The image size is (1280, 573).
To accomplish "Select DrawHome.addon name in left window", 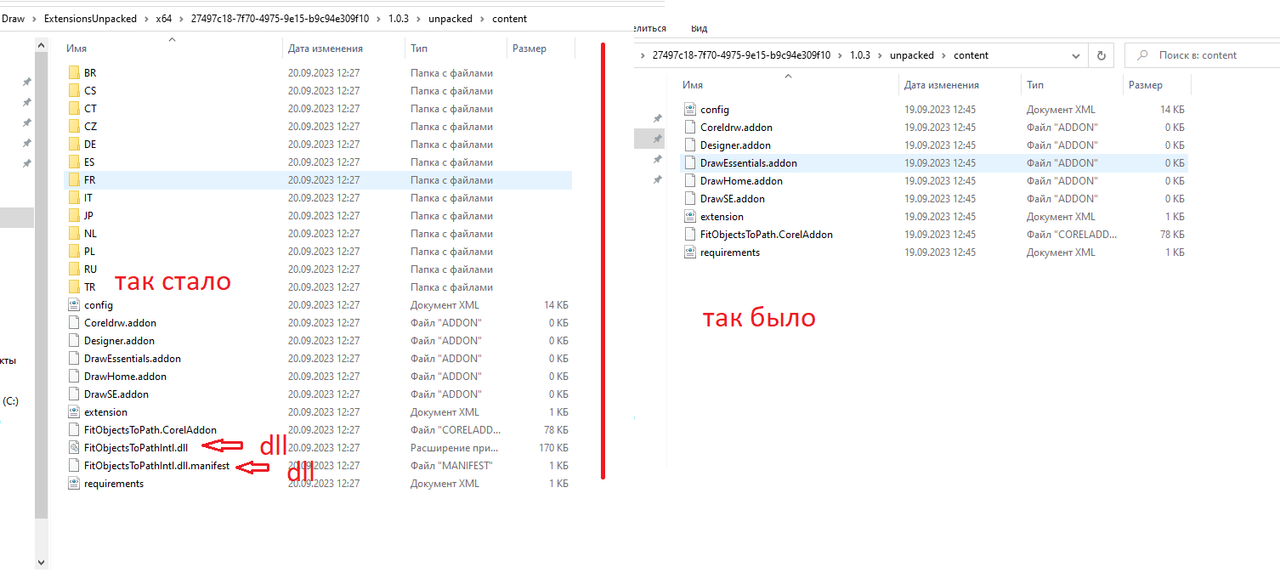I will point(125,377).
